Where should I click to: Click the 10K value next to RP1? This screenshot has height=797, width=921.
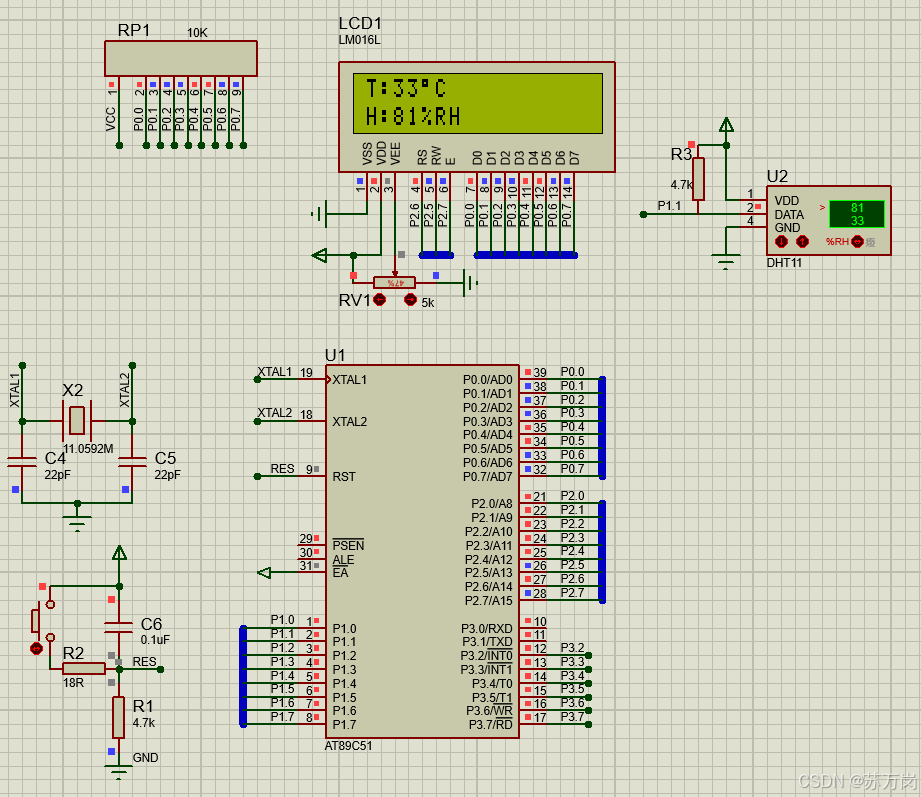(197, 33)
